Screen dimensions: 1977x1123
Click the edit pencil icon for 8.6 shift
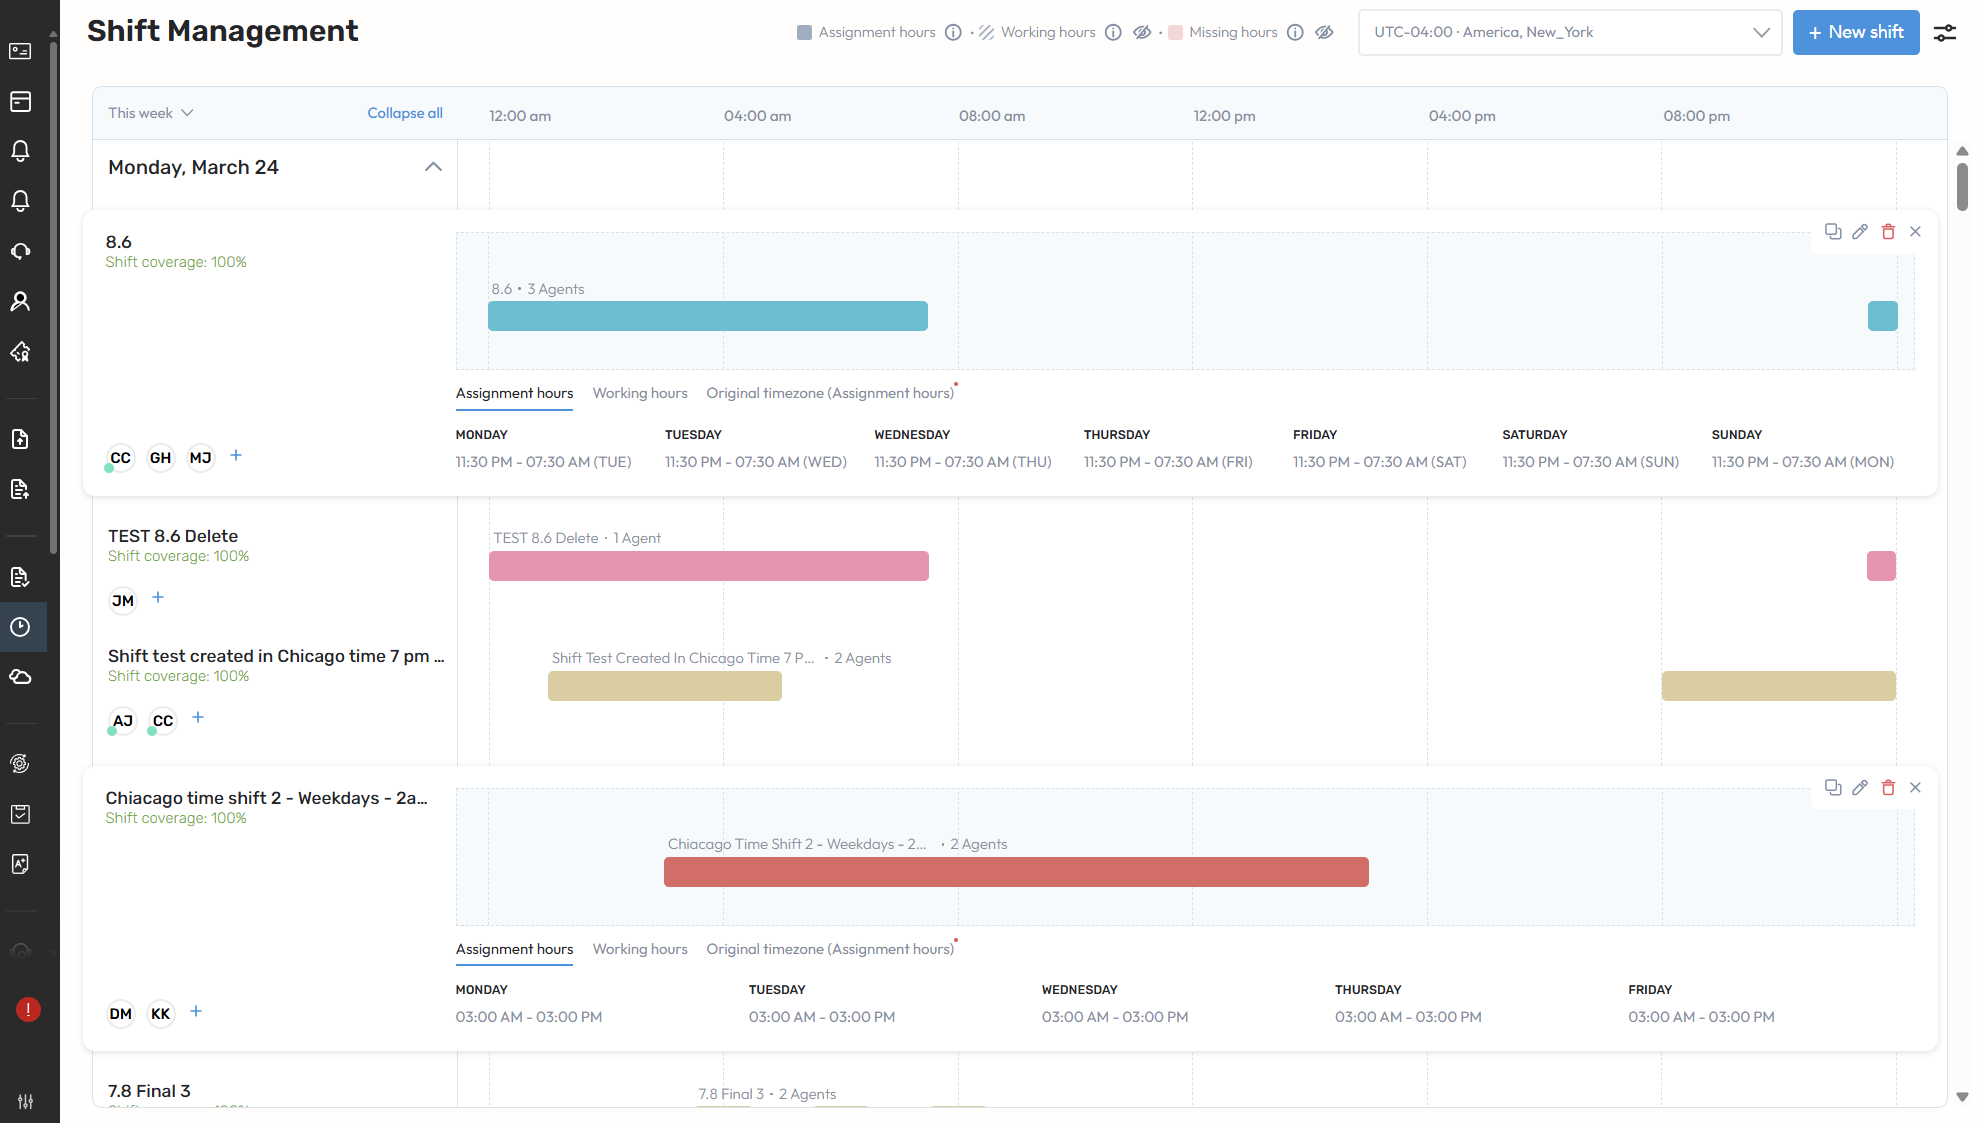point(1860,232)
